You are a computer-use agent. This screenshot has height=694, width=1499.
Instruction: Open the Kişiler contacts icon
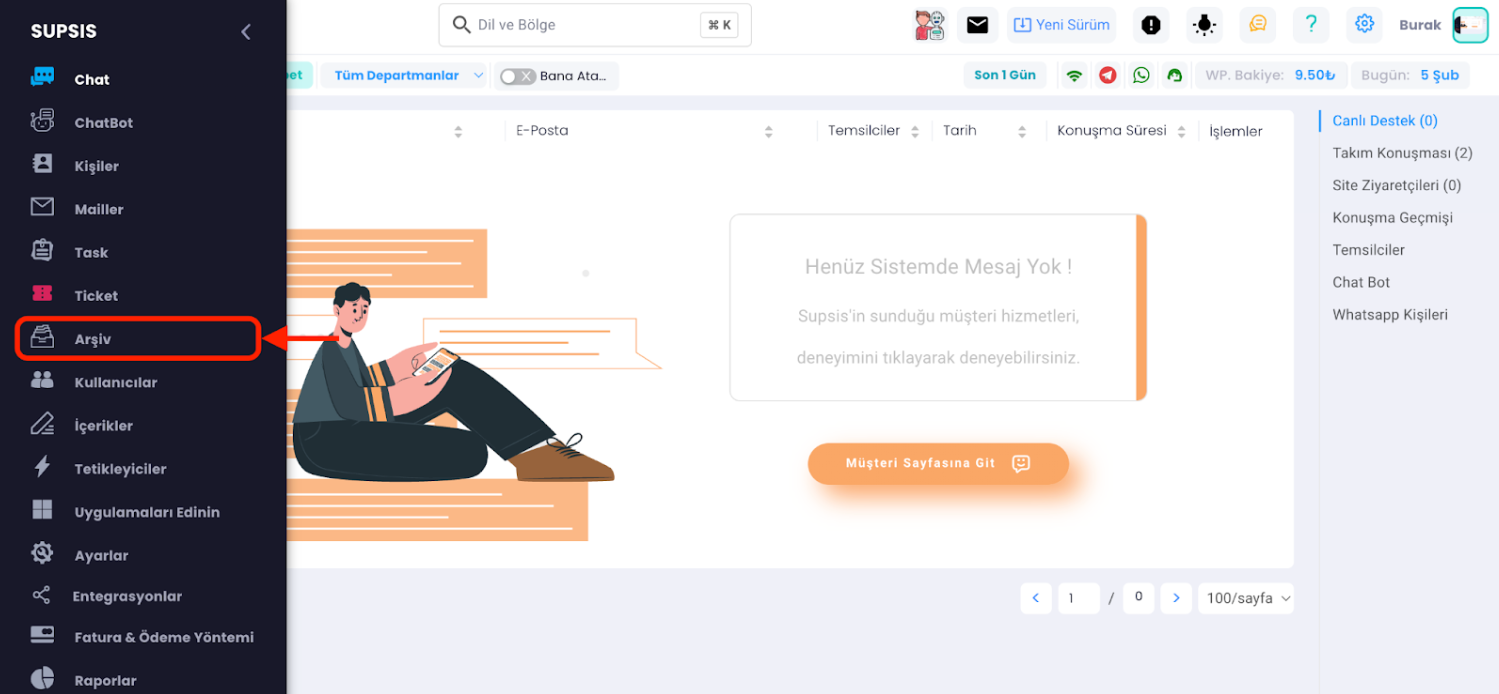(x=42, y=165)
